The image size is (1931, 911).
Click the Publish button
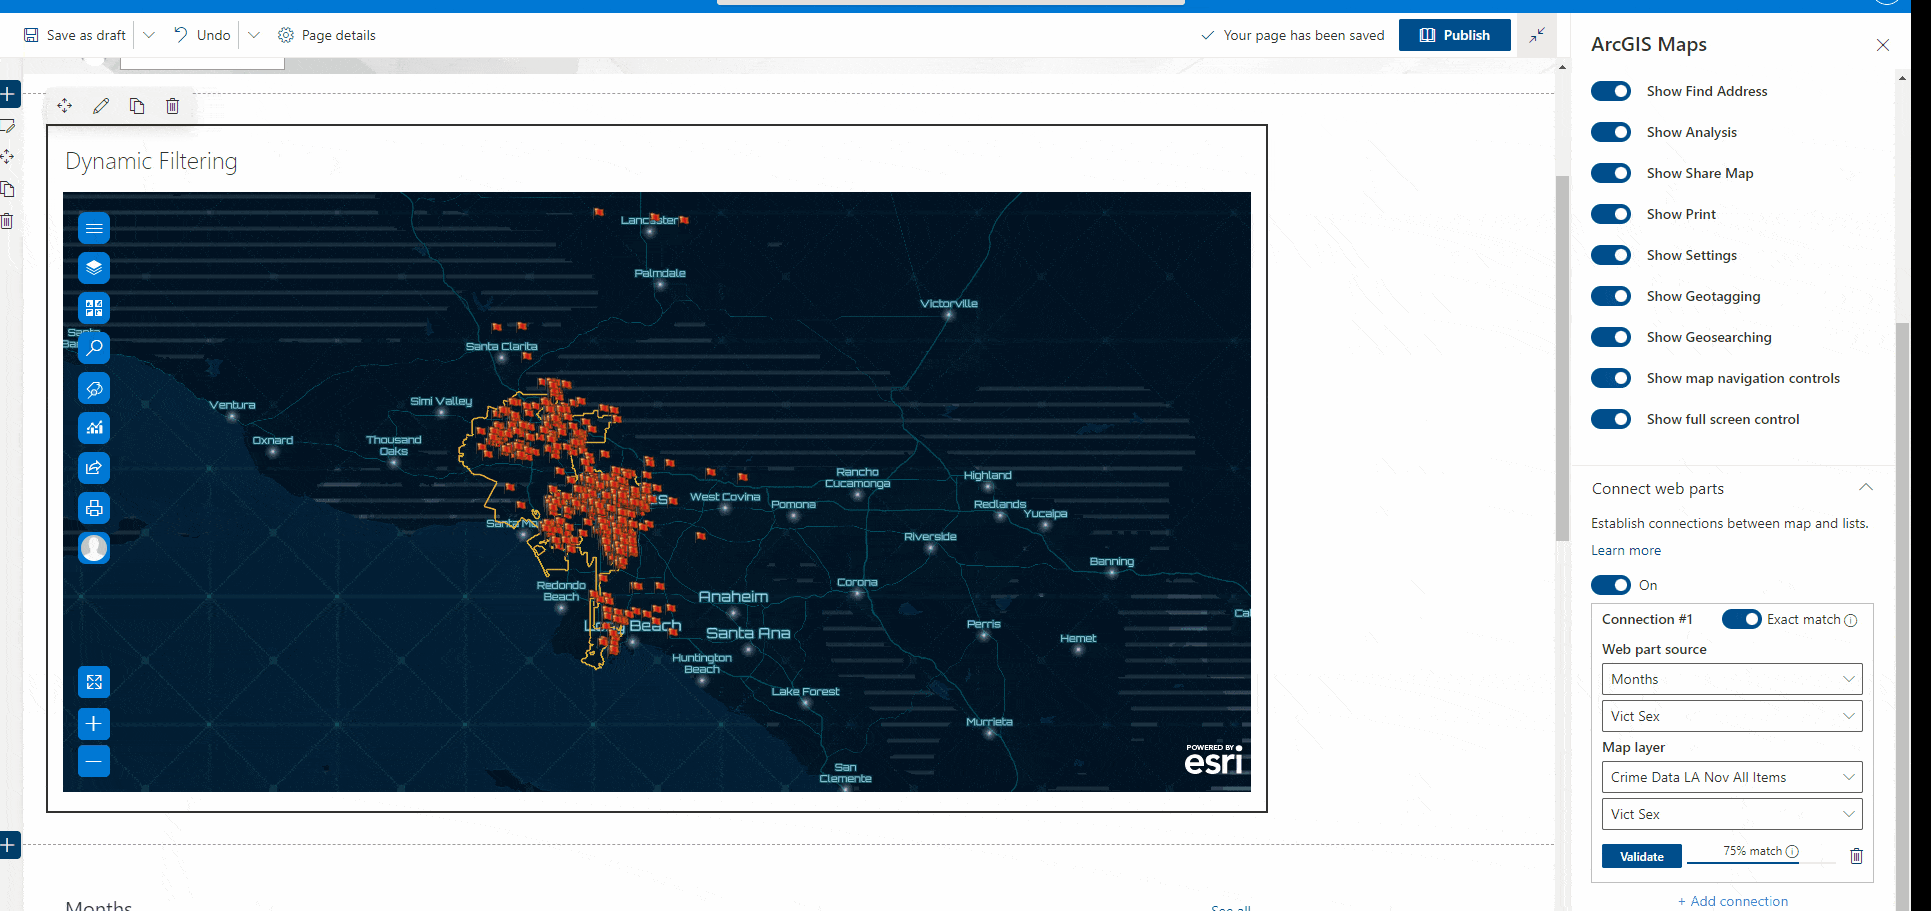[x=1455, y=35]
